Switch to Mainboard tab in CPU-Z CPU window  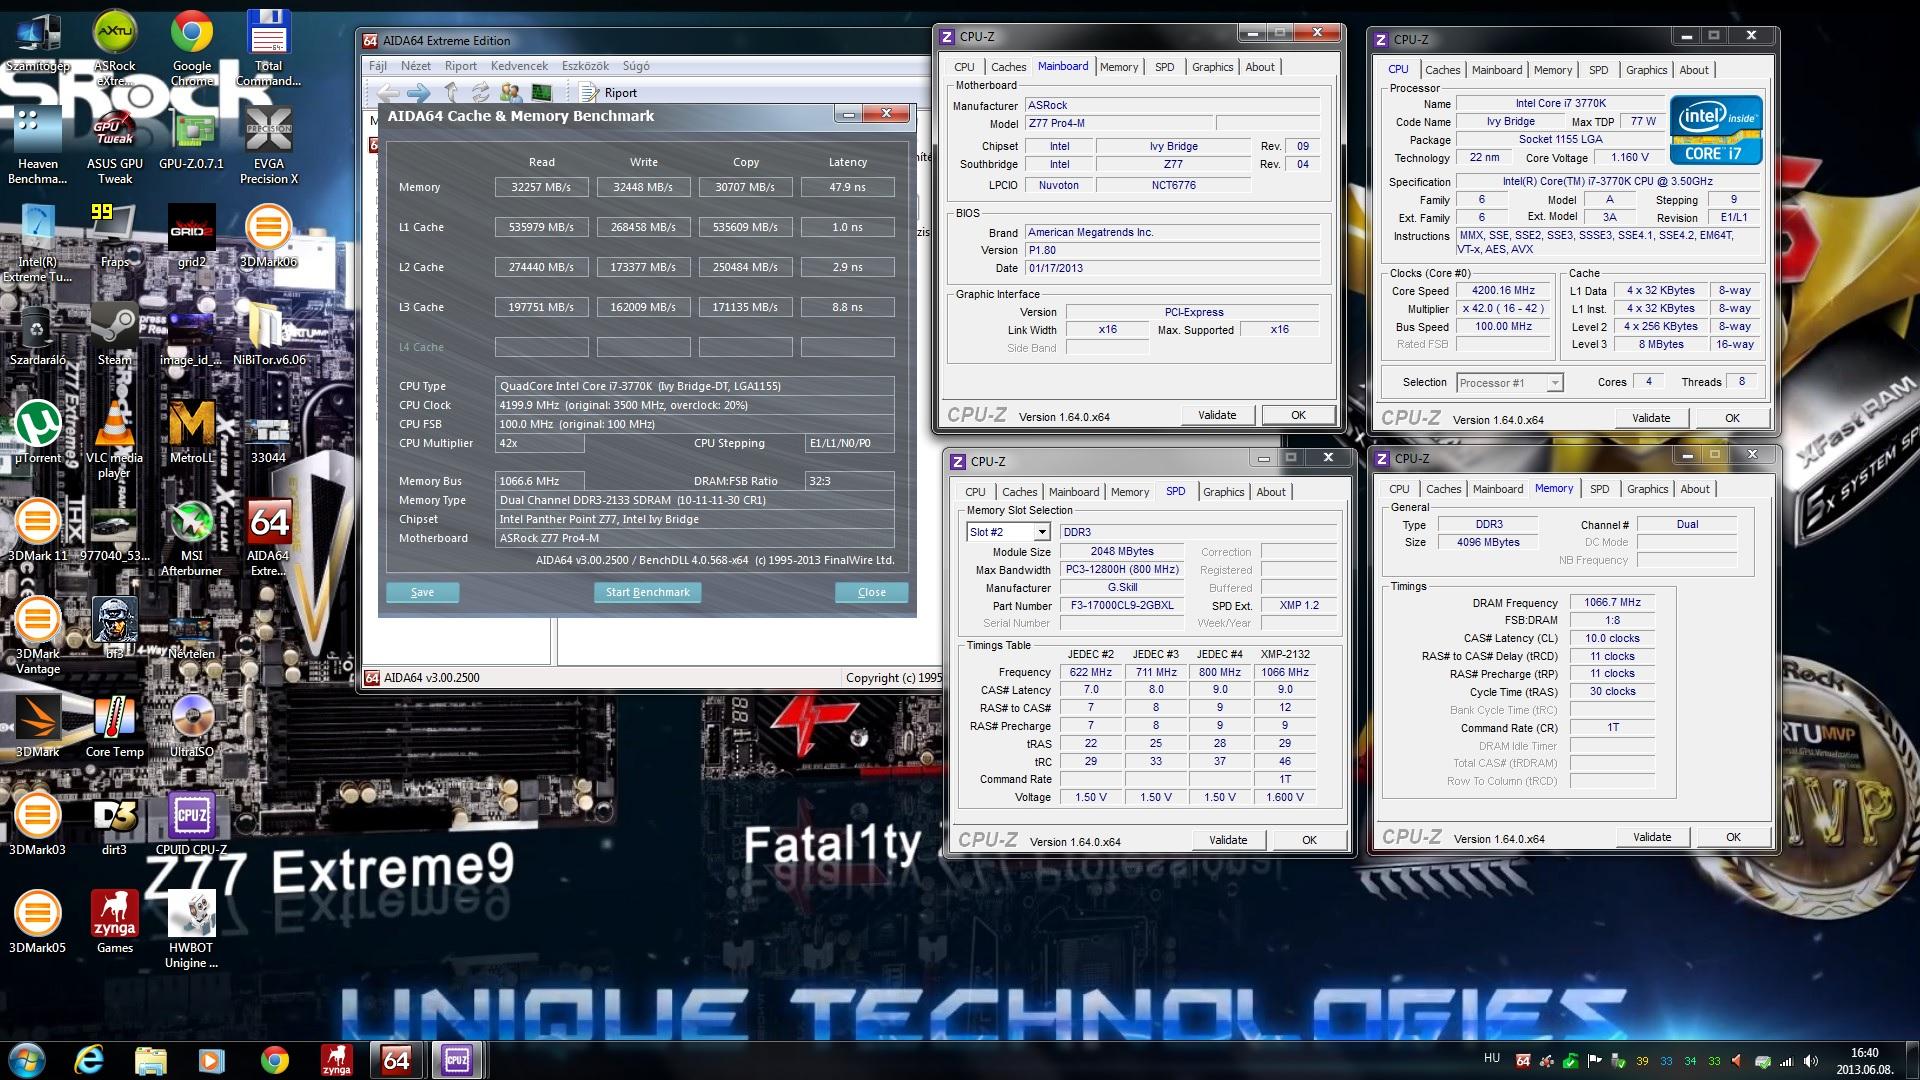pyautogui.click(x=1496, y=70)
